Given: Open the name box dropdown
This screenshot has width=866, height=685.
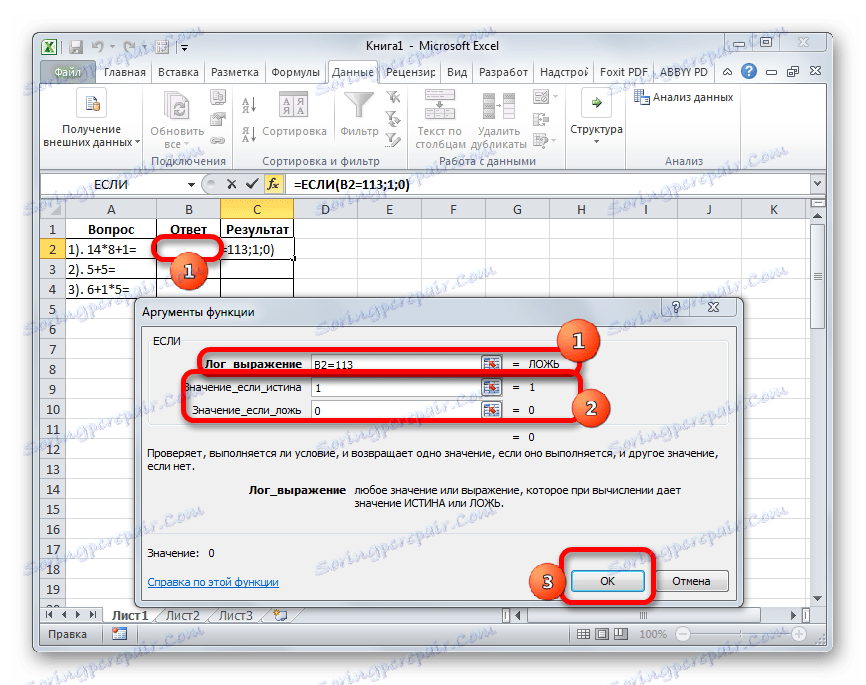Looking at the screenshot, I should pyautogui.click(x=191, y=185).
